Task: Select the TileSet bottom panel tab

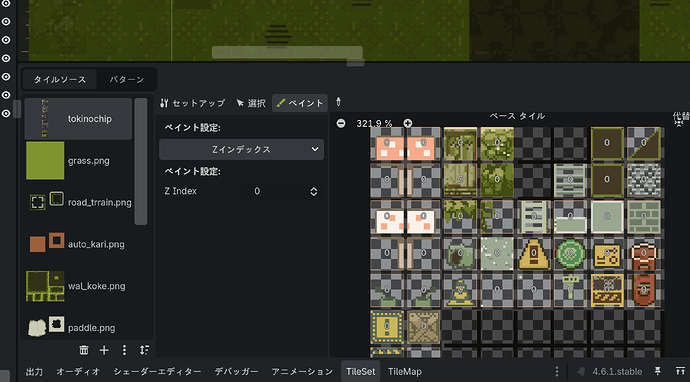Action: pos(360,372)
